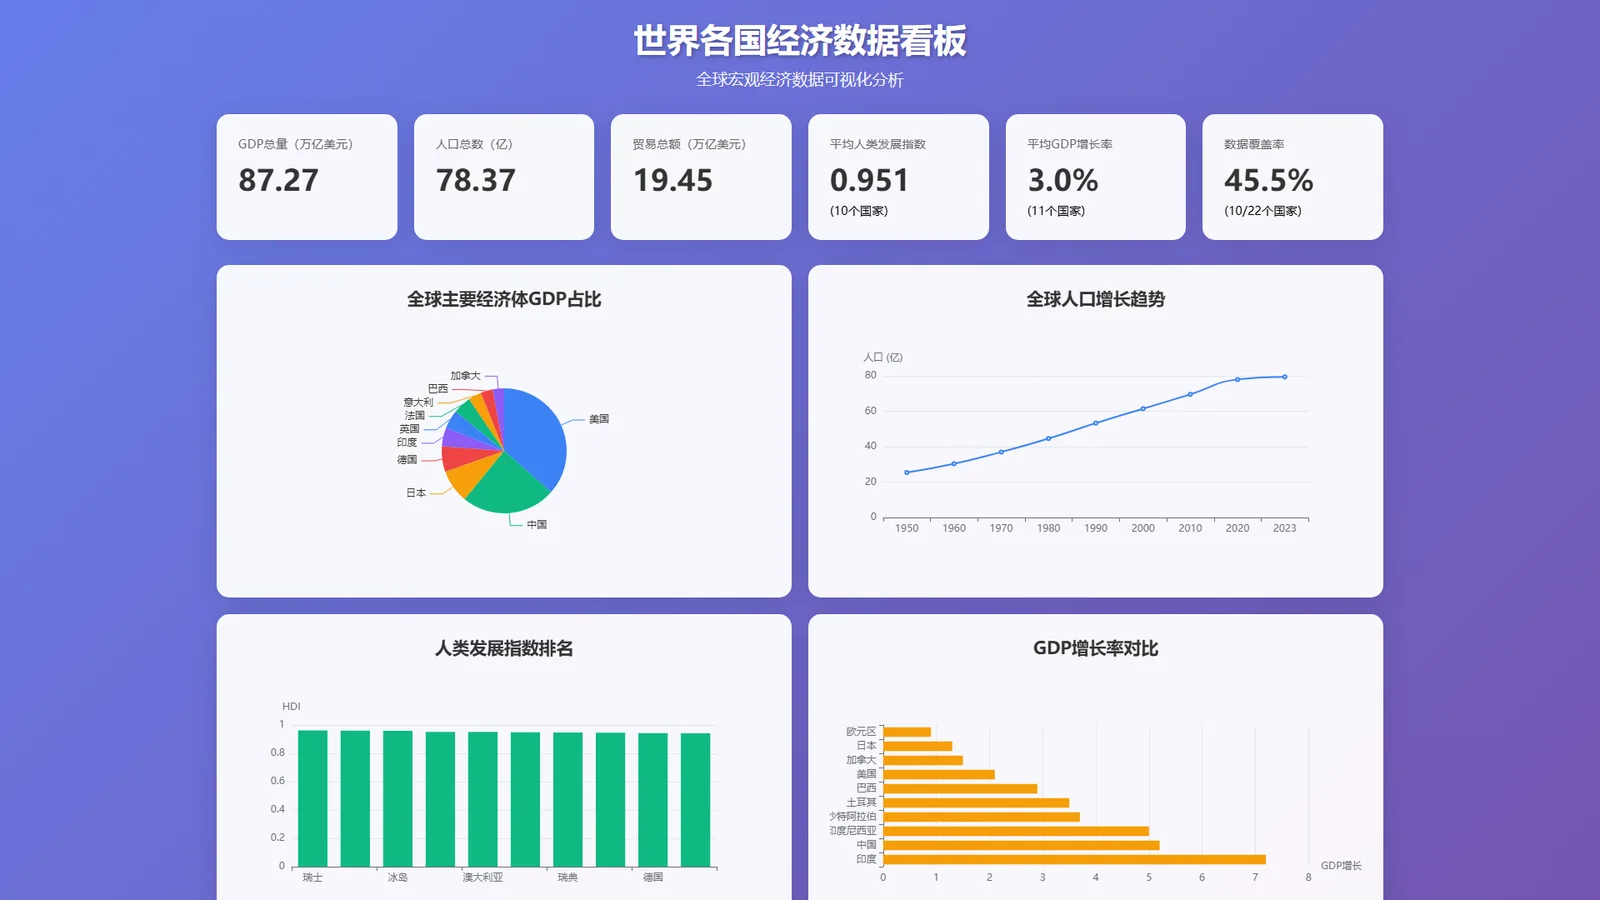This screenshot has width=1600, height=900.
Task: Select the 2000 data point on the population line
Action: click(1143, 409)
